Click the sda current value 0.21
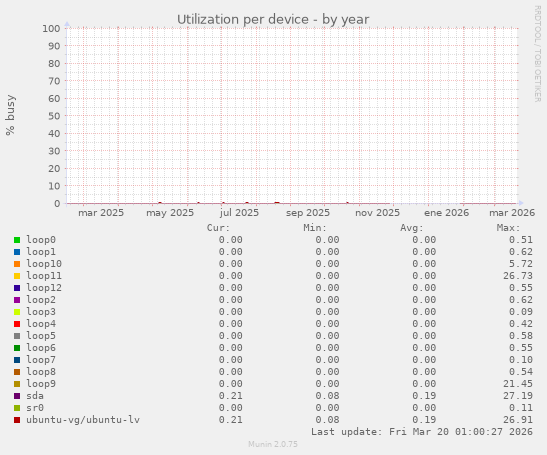 pos(231,396)
